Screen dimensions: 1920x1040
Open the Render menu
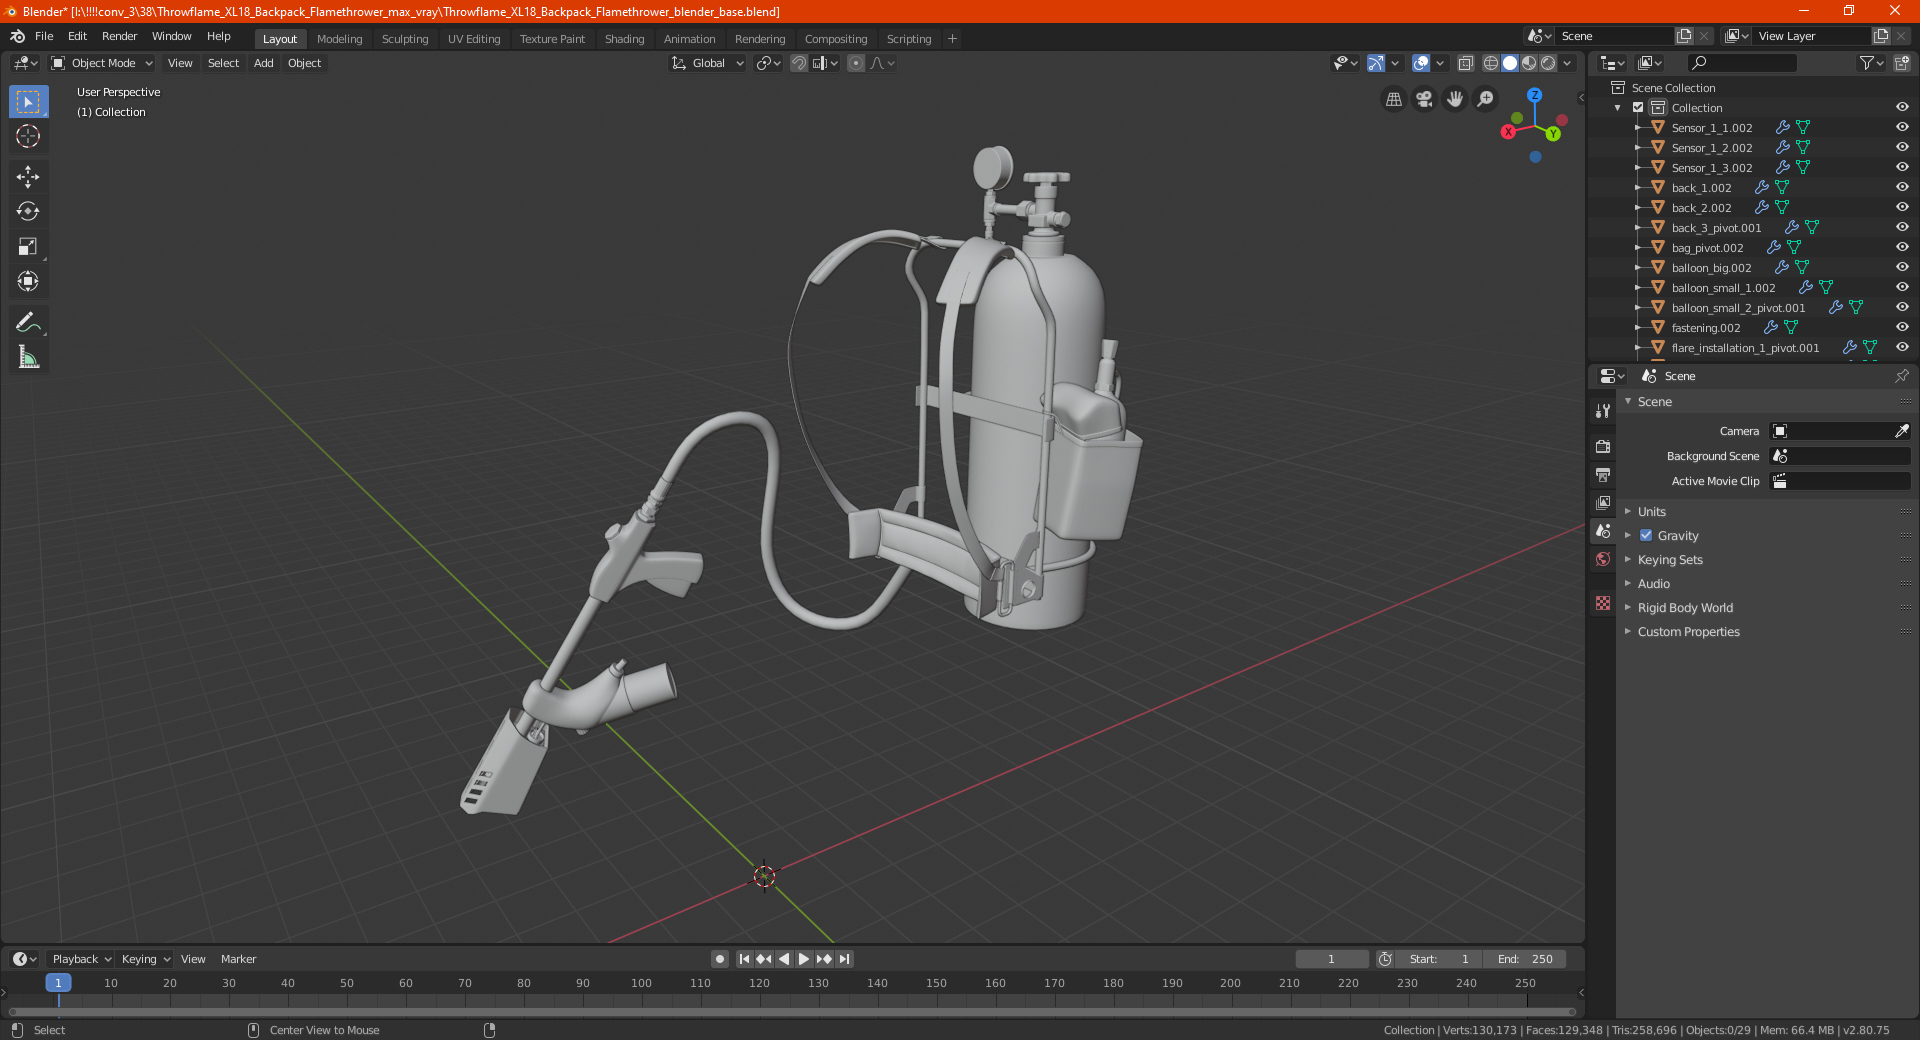pyautogui.click(x=119, y=36)
